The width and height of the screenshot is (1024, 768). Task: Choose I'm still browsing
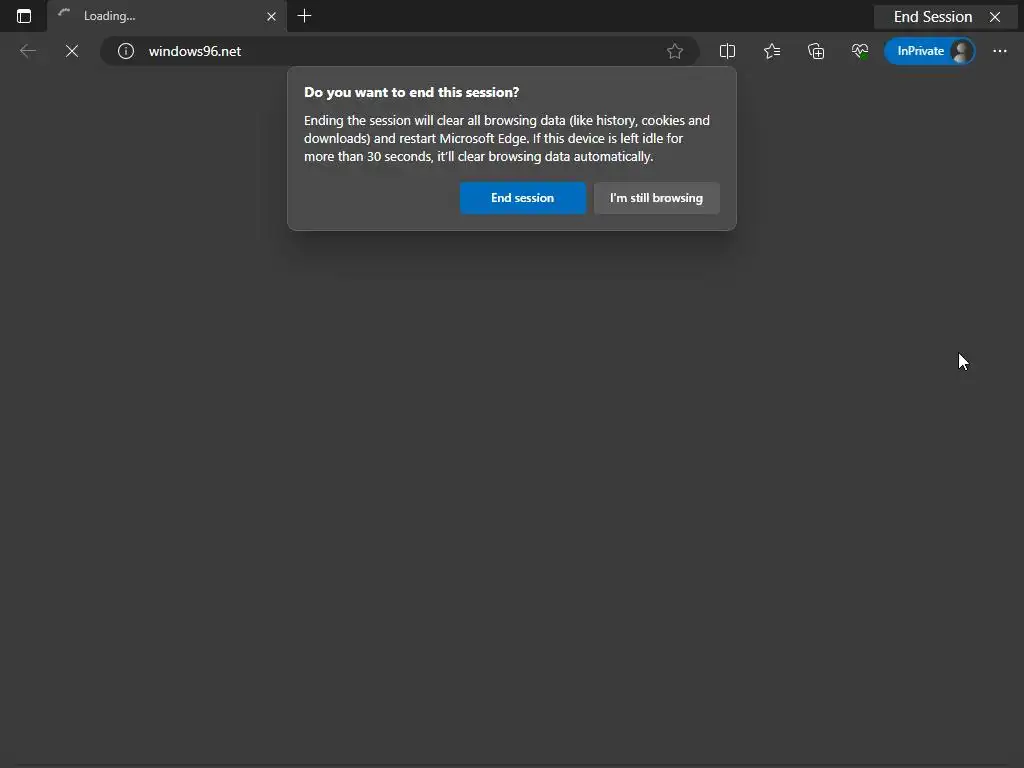tap(656, 198)
